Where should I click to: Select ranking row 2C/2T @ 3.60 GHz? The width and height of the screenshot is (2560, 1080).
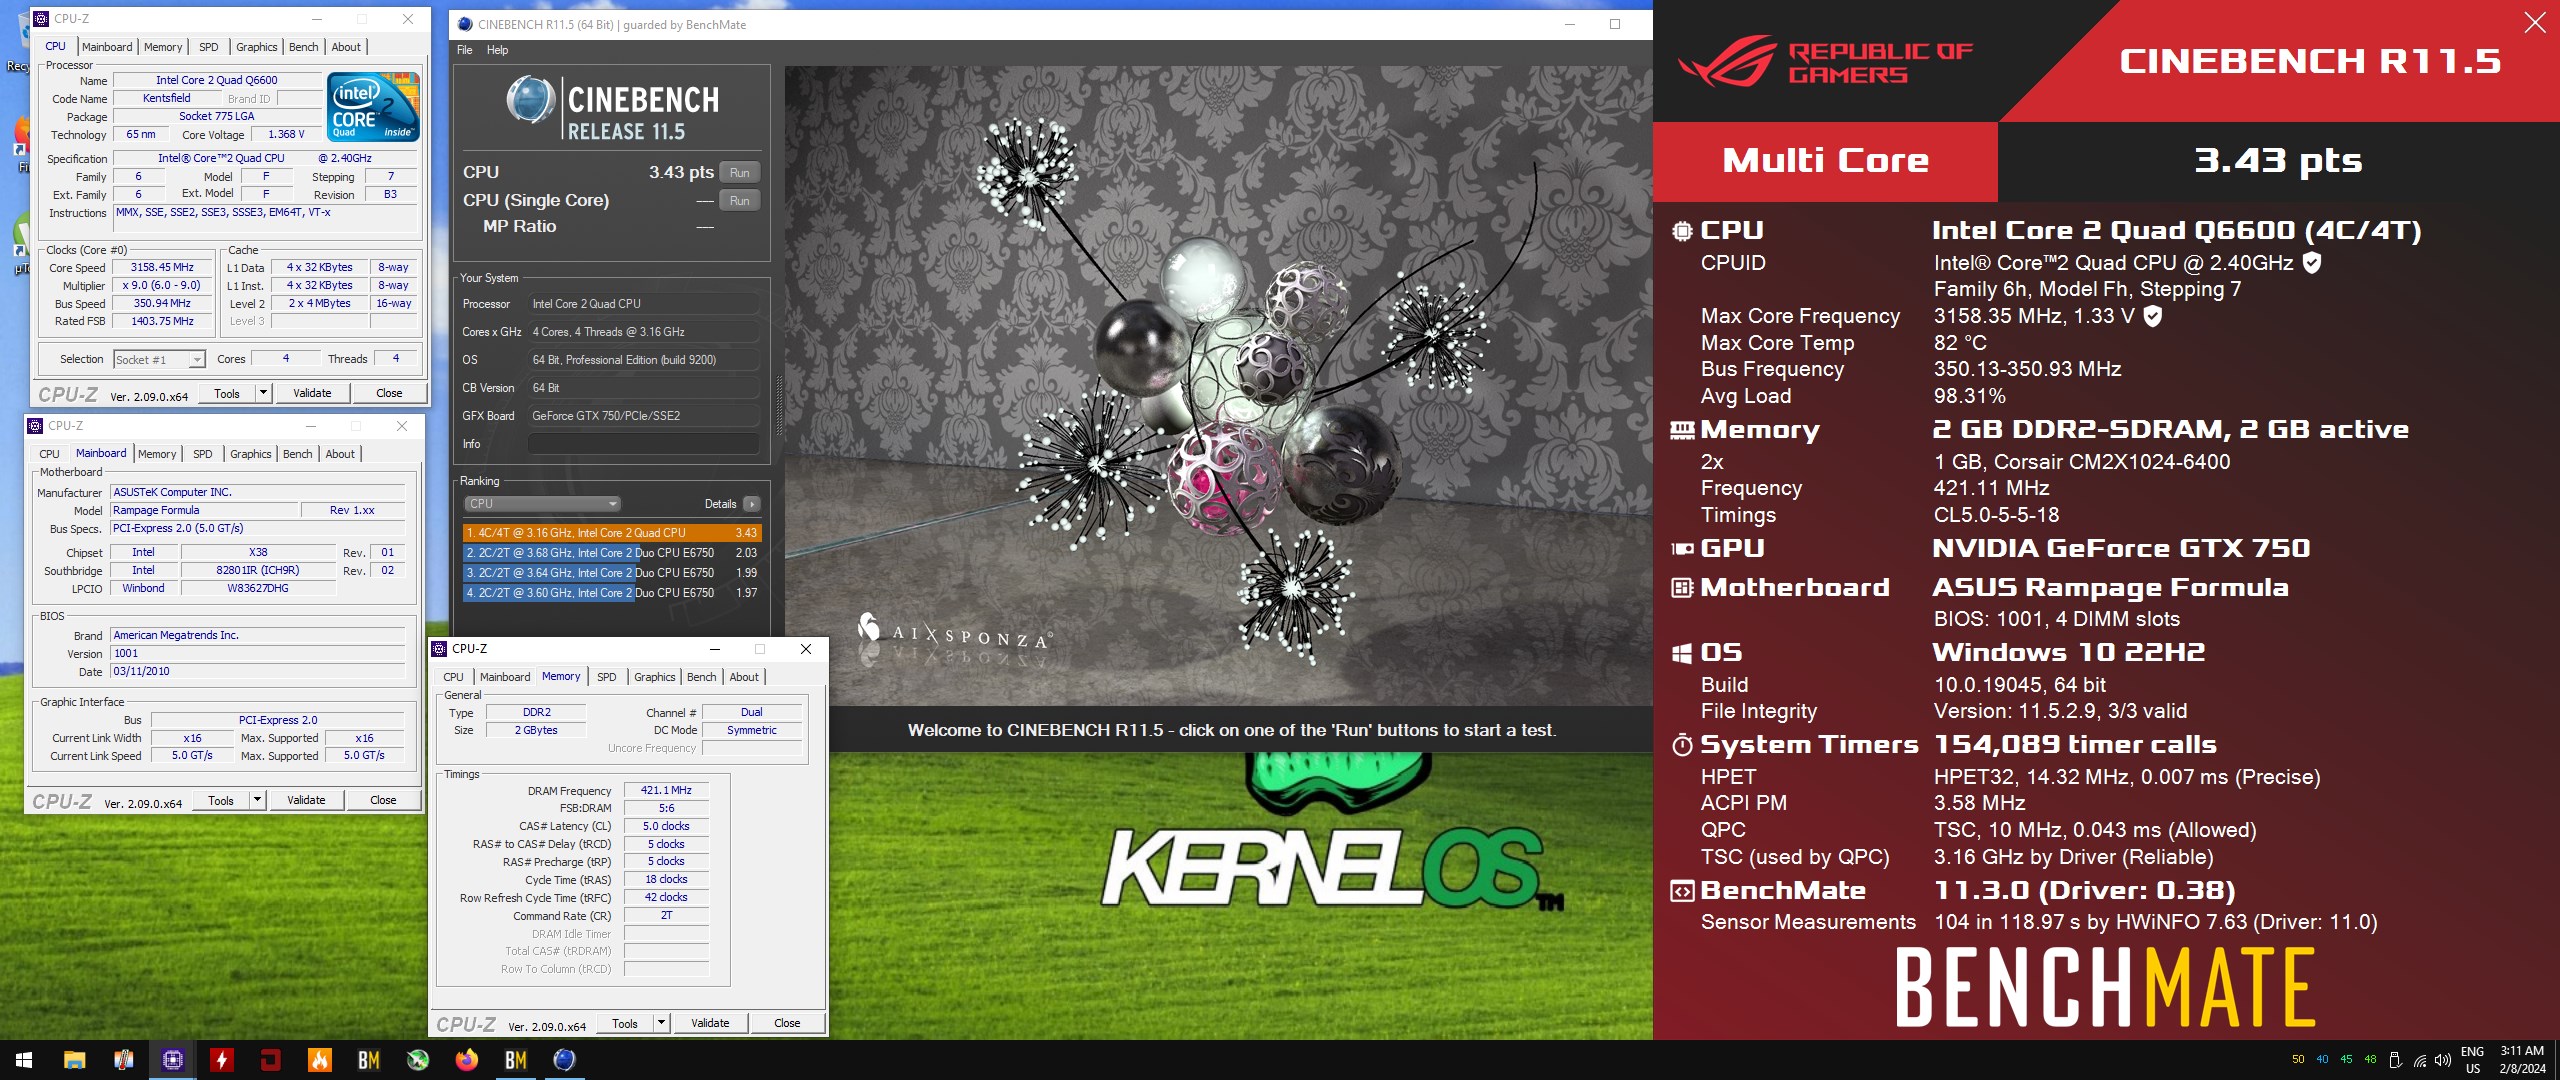pos(612,593)
